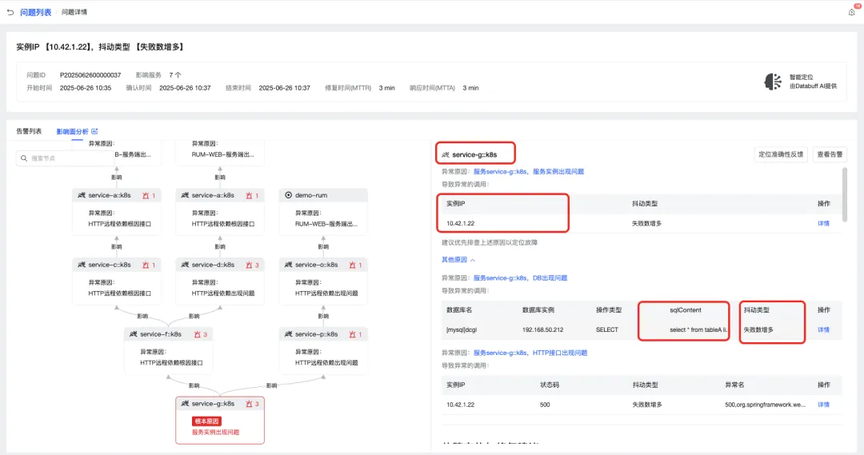Select the service-f::k8s node title

(161, 334)
